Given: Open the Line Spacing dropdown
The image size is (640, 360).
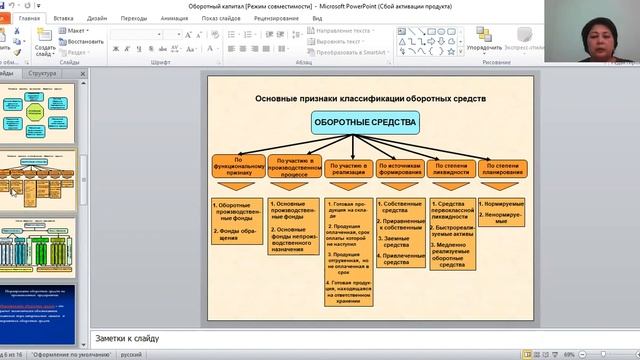Looking at the screenshot, I should [298, 35].
